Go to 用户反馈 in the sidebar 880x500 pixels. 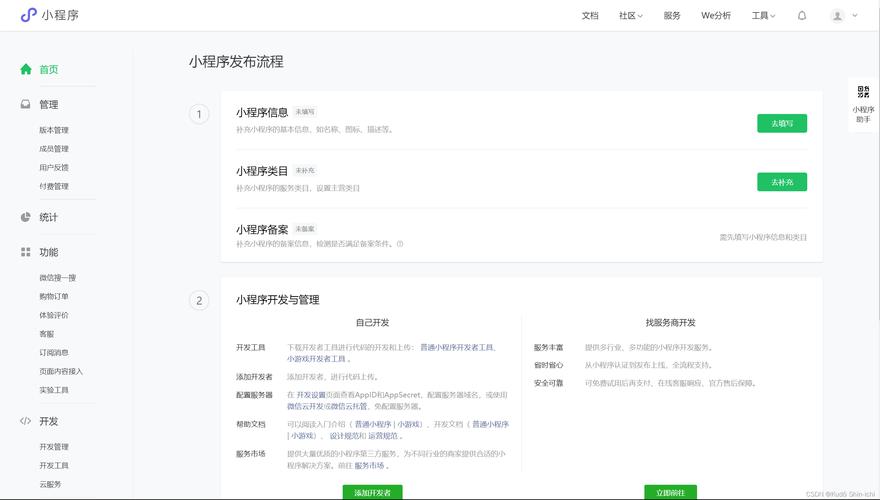click(x=54, y=167)
